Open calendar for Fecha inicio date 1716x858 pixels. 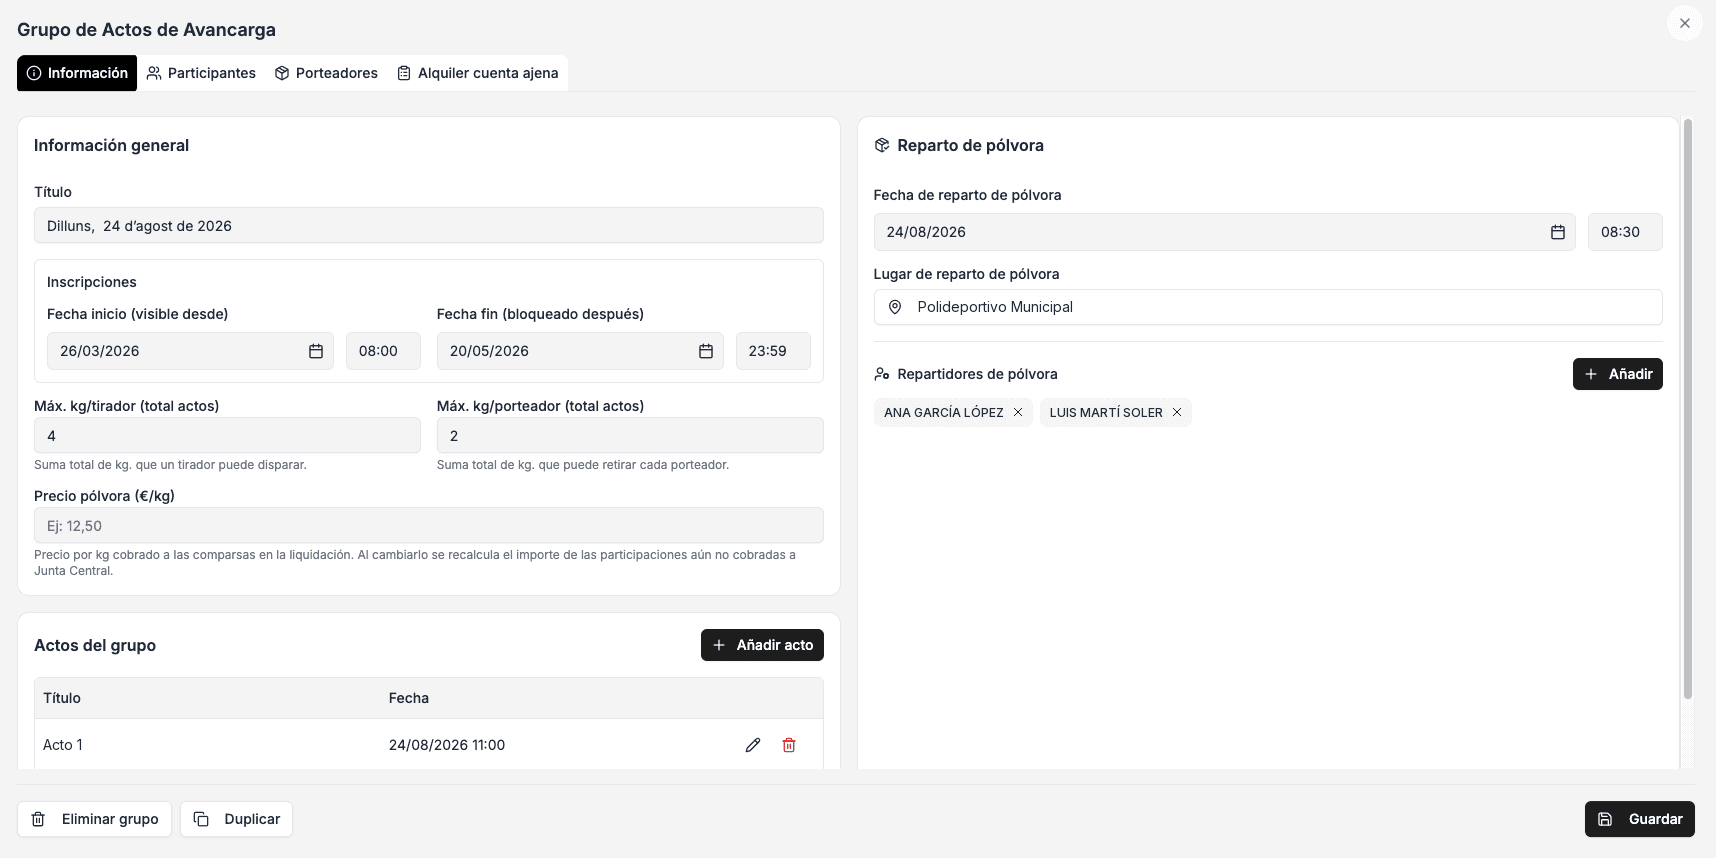[x=316, y=351]
